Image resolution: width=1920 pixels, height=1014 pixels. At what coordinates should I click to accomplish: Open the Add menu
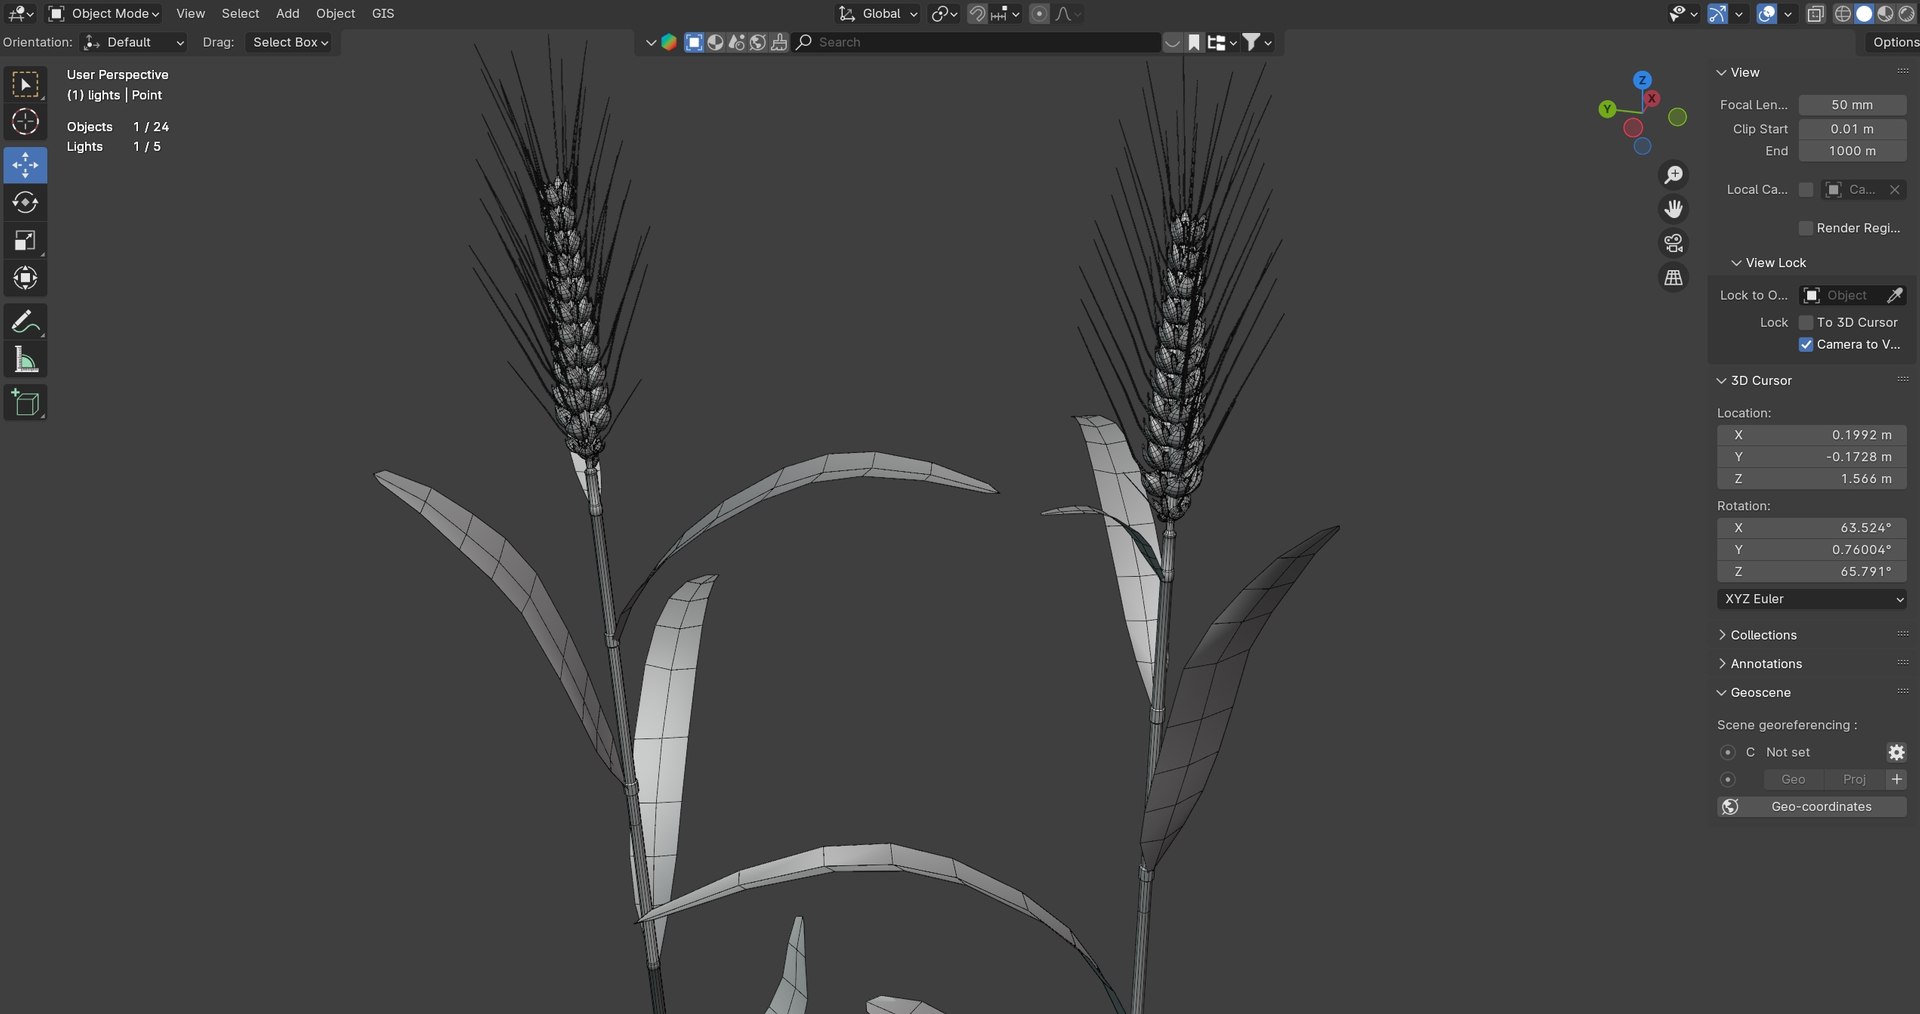pyautogui.click(x=287, y=14)
